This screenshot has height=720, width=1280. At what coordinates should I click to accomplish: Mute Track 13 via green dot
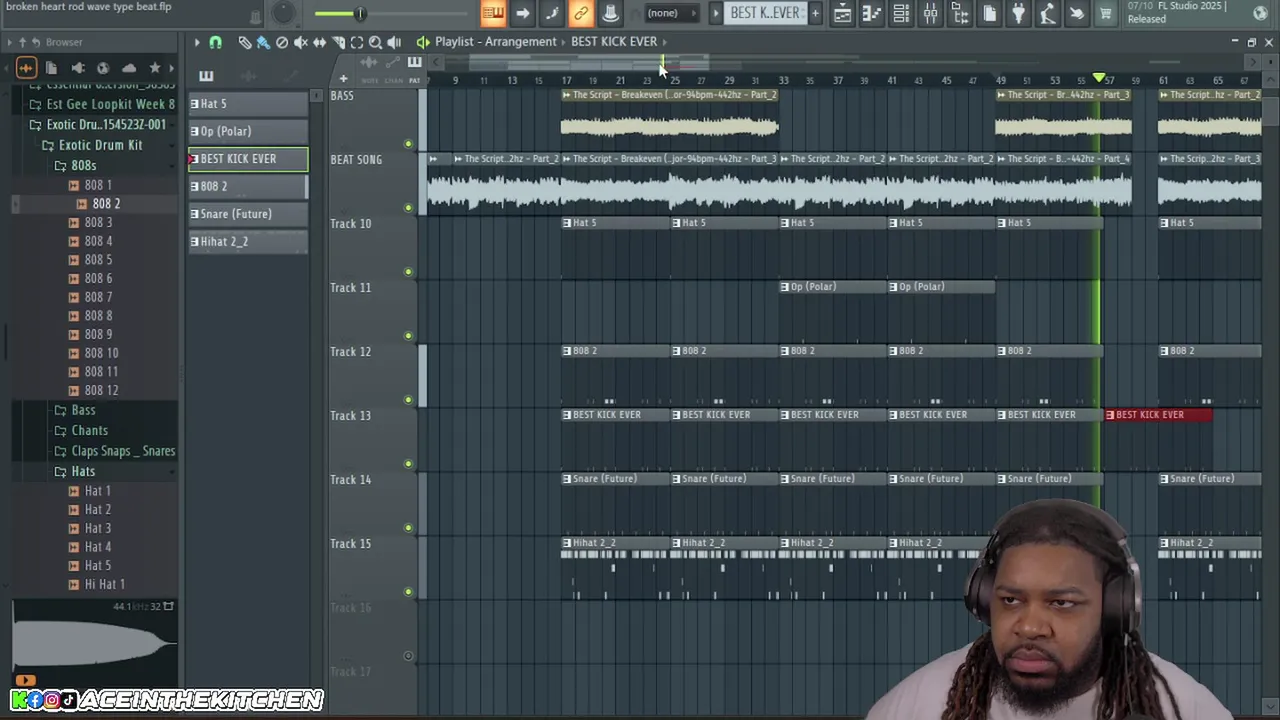pyautogui.click(x=408, y=464)
